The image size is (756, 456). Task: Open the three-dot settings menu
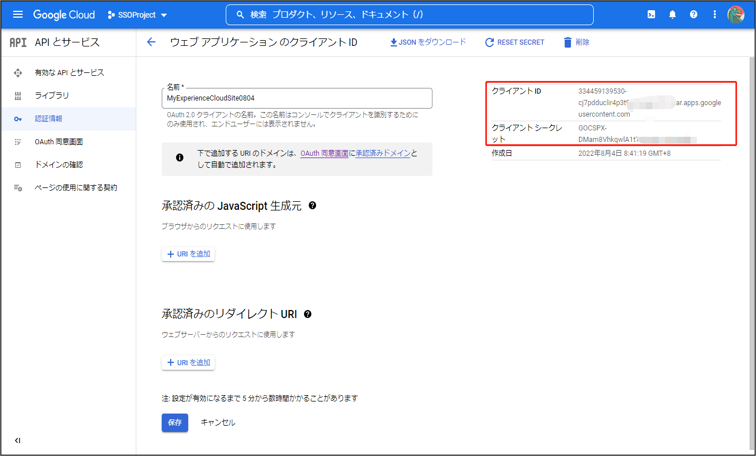click(714, 15)
